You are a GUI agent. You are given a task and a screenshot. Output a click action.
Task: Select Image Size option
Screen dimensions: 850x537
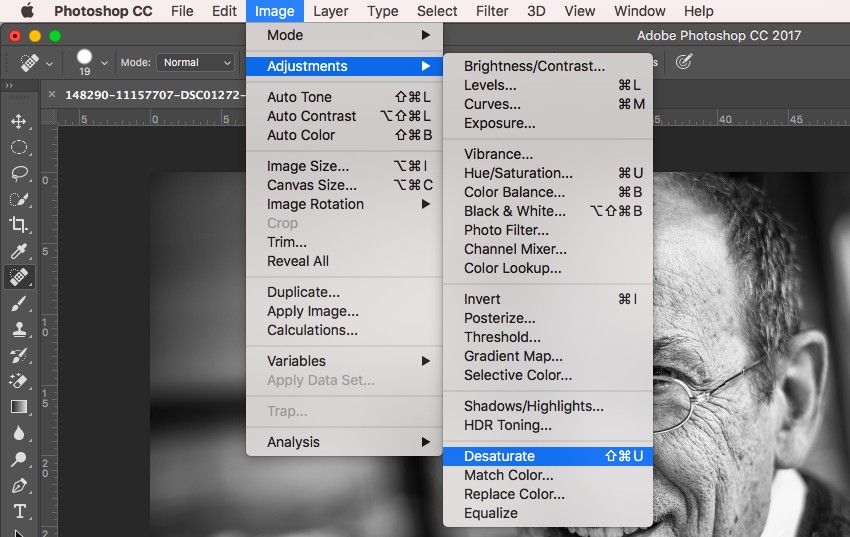click(x=344, y=166)
